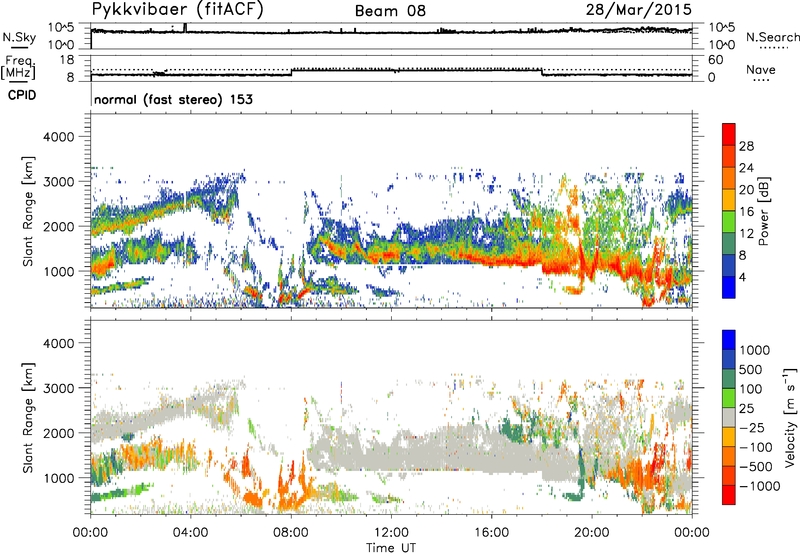Viewport: 800px width, 554px height.
Task: Click the 'N.Search' legend label
Action: click(x=772, y=37)
